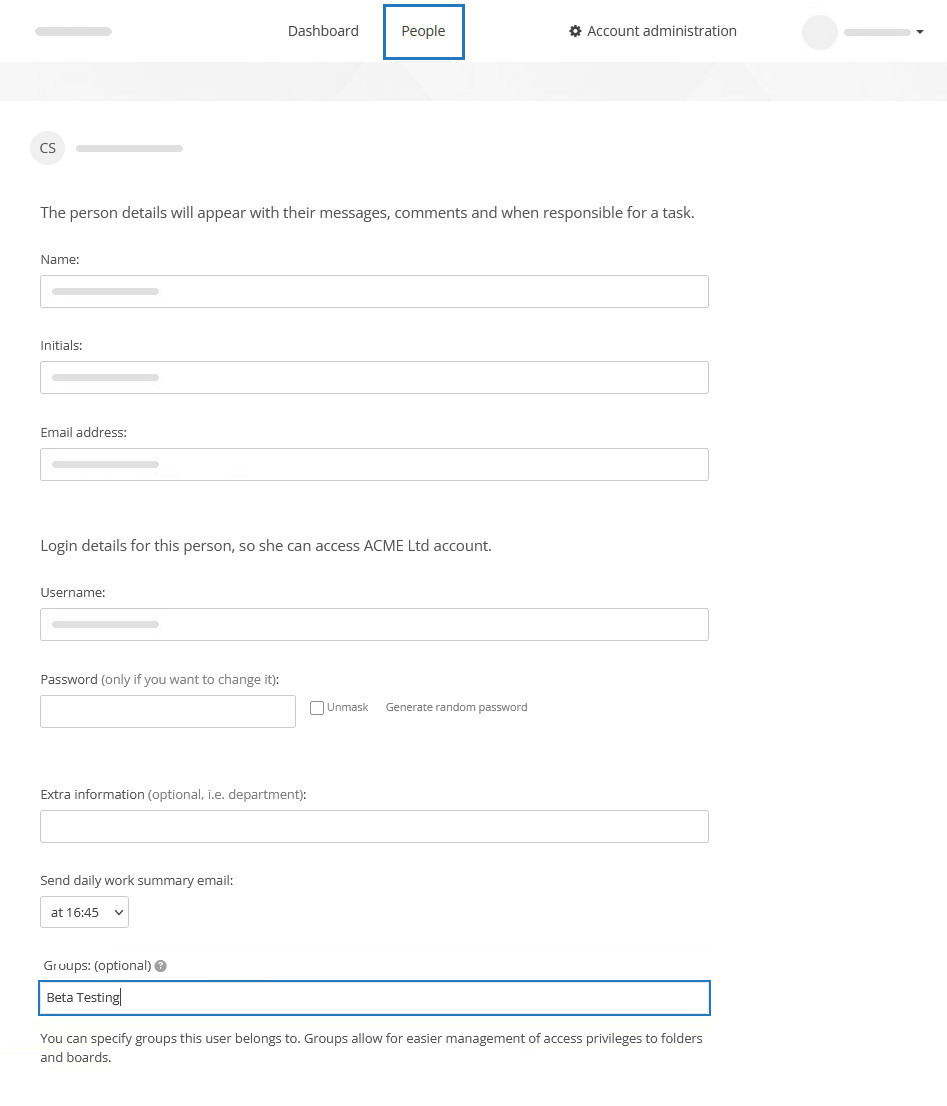The width and height of the screenshot is (947, 1106).
Task: Click the profile avatar in the header
Action: [x=819, y=32]
